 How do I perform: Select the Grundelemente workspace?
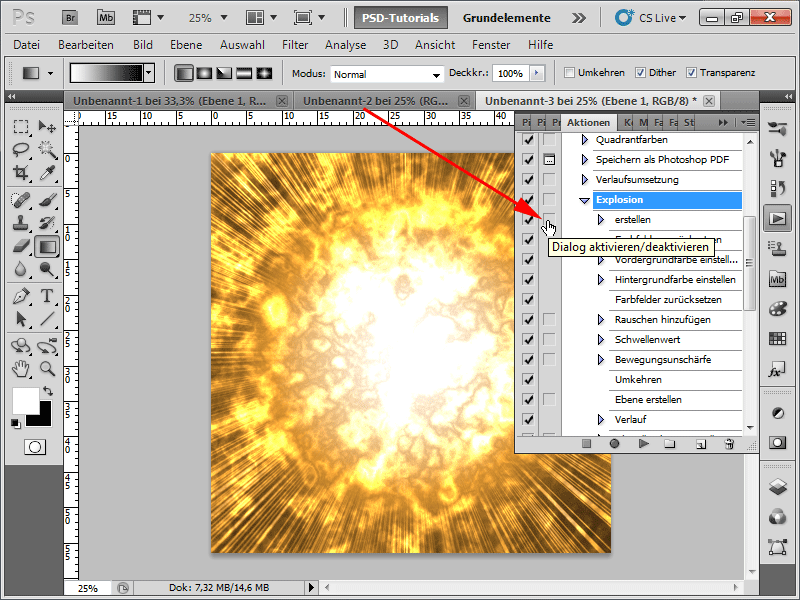pos(507,18)
